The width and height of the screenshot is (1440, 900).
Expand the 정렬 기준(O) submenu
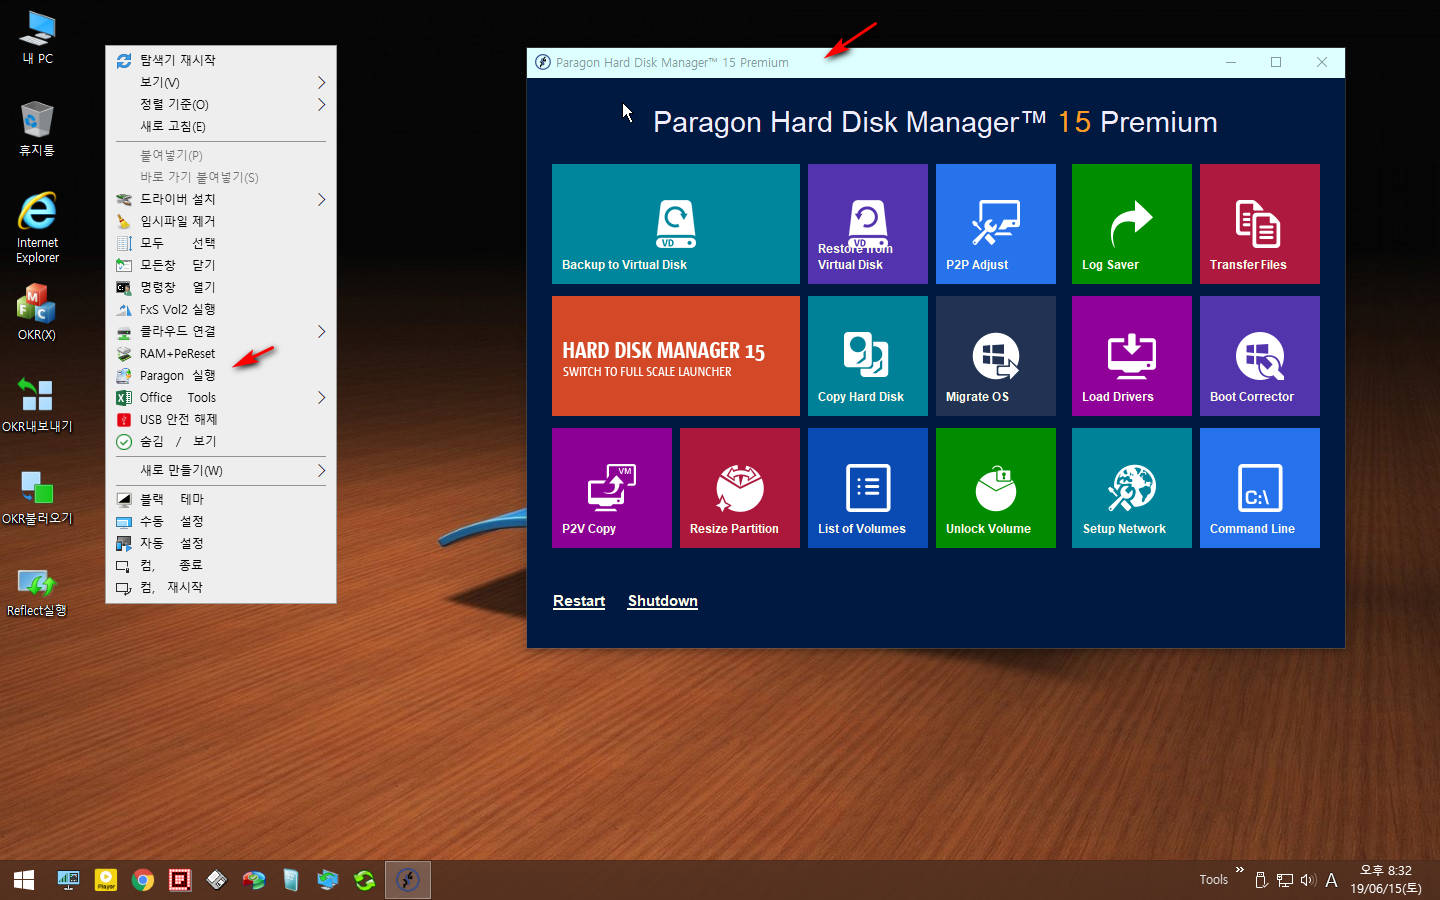pyautogui.click(x=221, y=104)
